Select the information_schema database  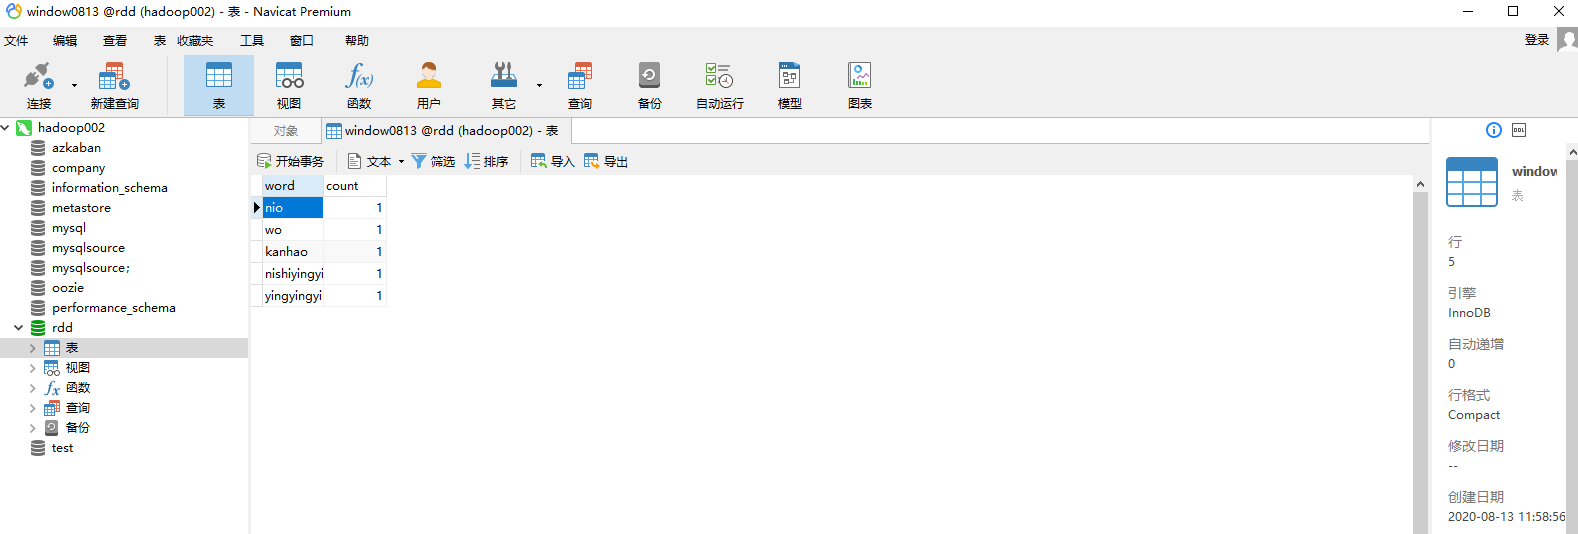[109, 188]
